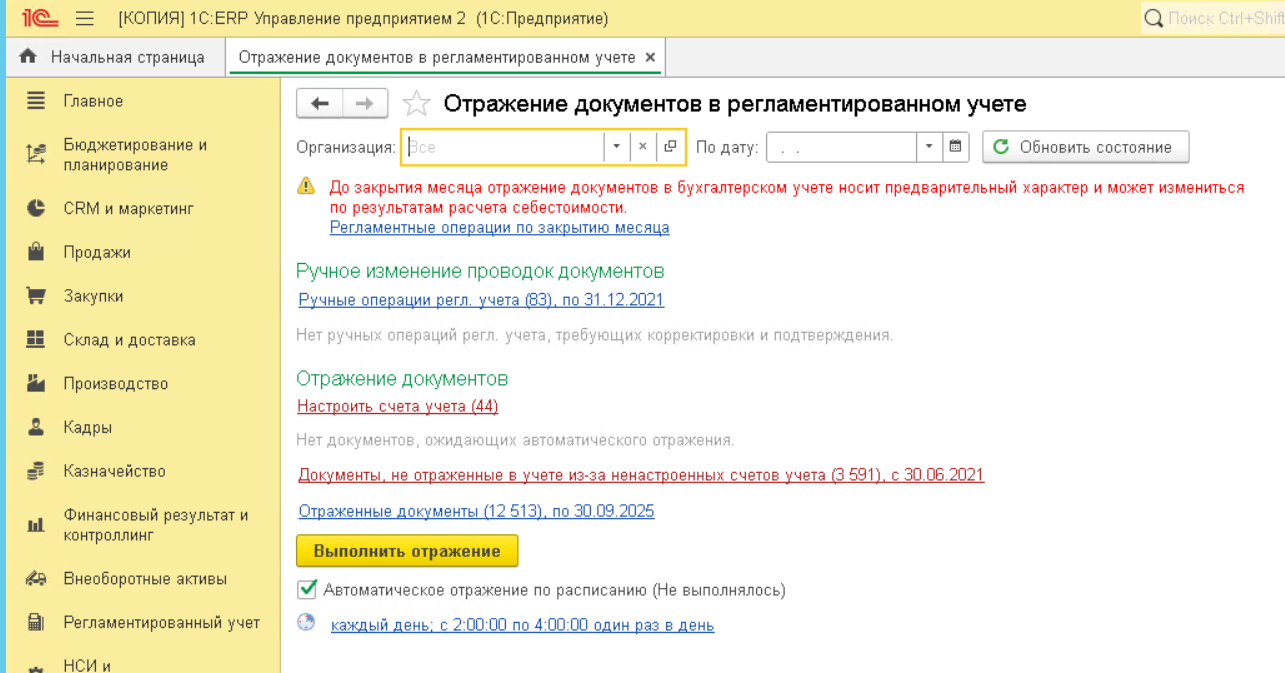The image size is (1285, 673).
Task: Expand the Организация dropdown list
Action: 617,147
